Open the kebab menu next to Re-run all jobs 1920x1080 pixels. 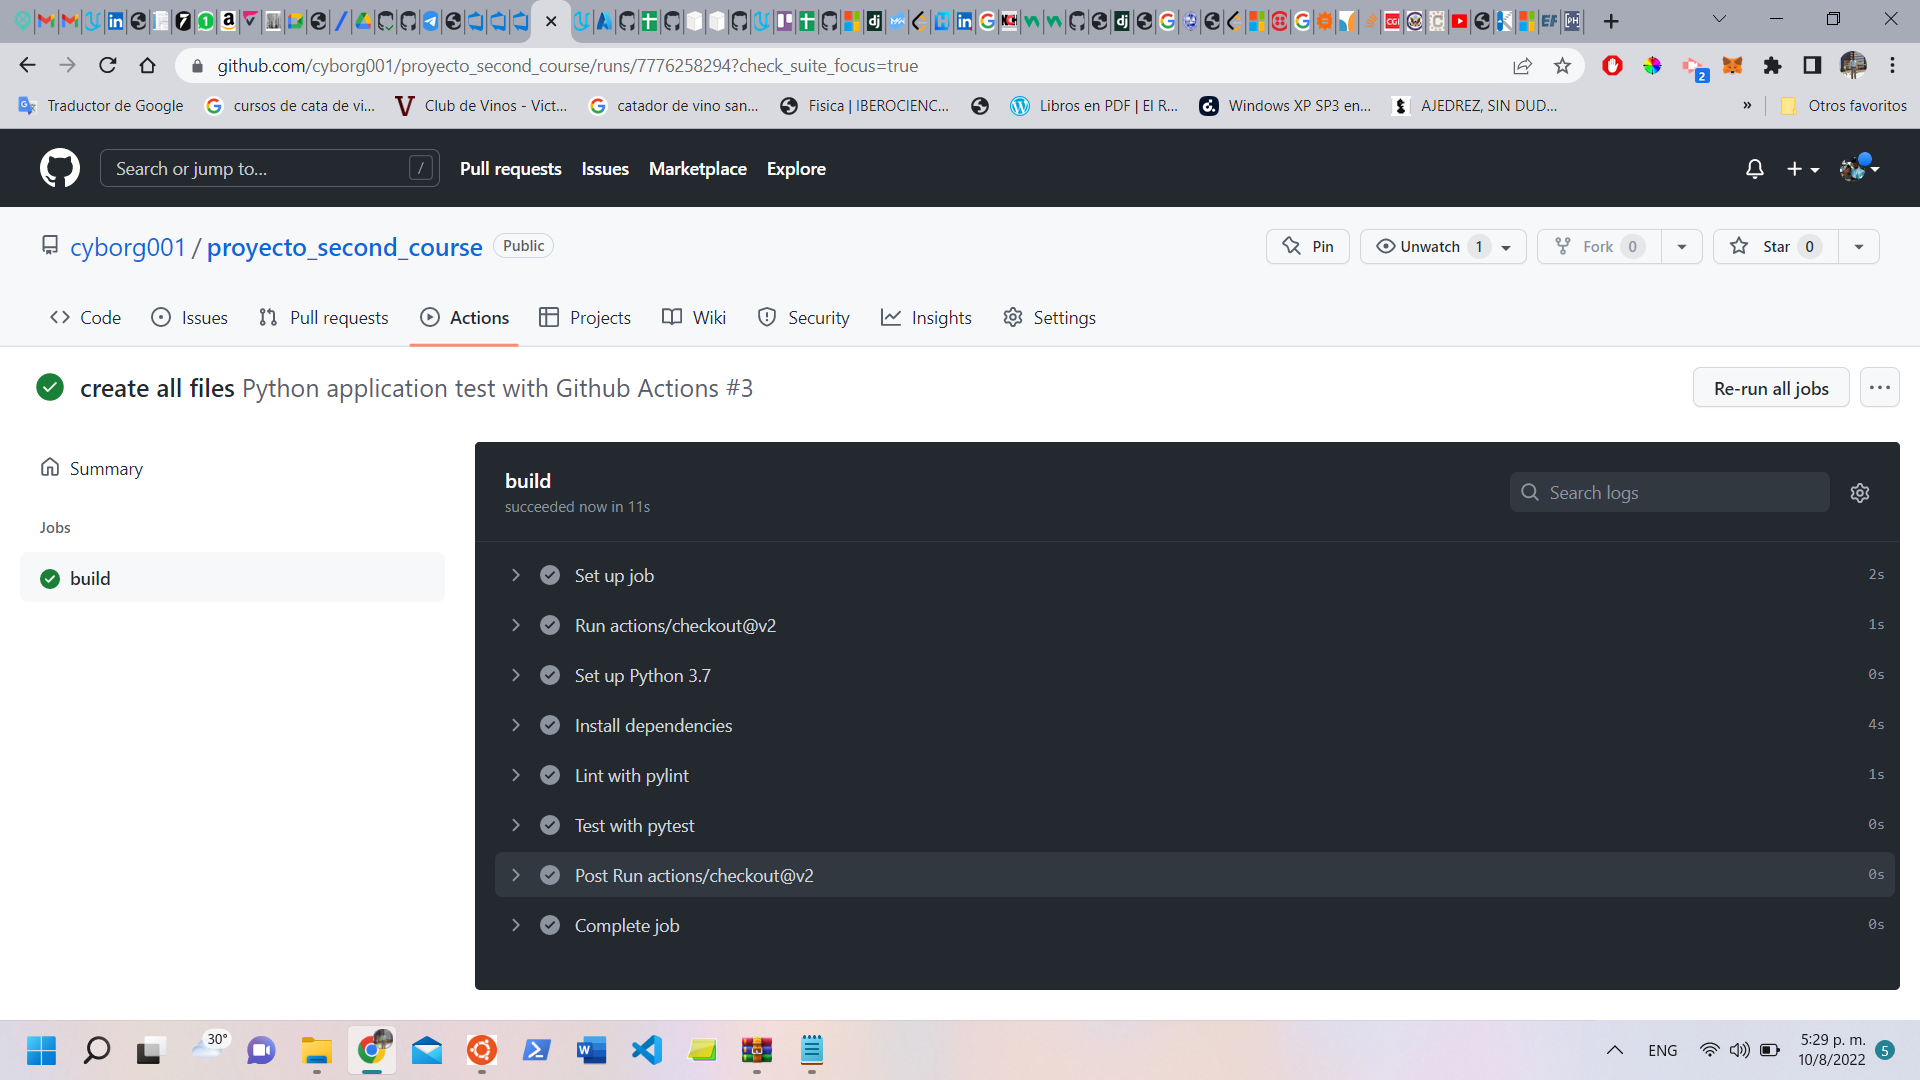(x=1880, y=387)
